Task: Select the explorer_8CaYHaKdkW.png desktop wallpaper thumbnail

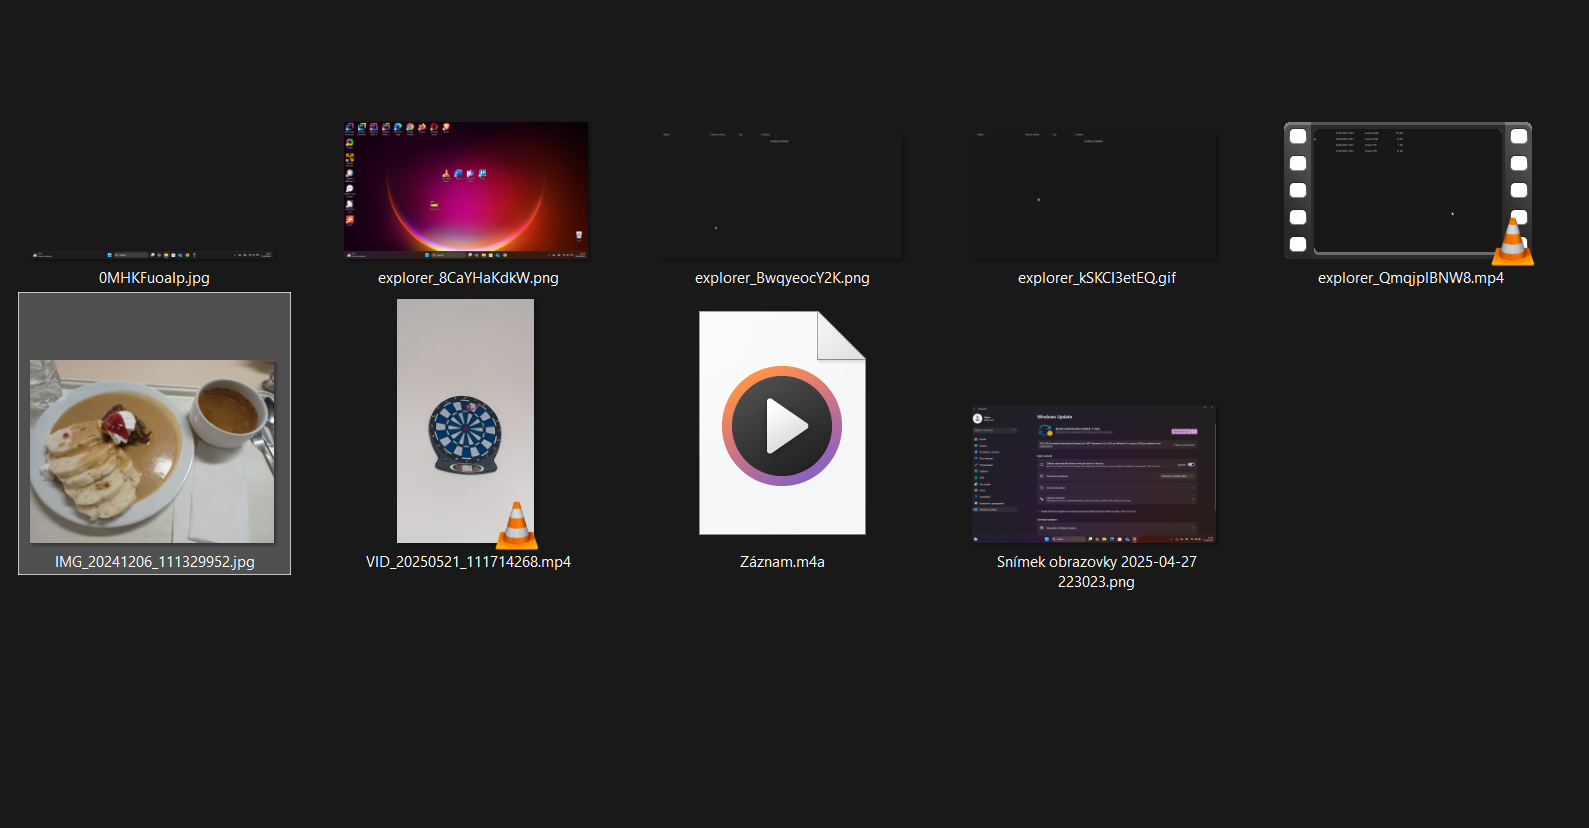Action: tap(466, 190)
